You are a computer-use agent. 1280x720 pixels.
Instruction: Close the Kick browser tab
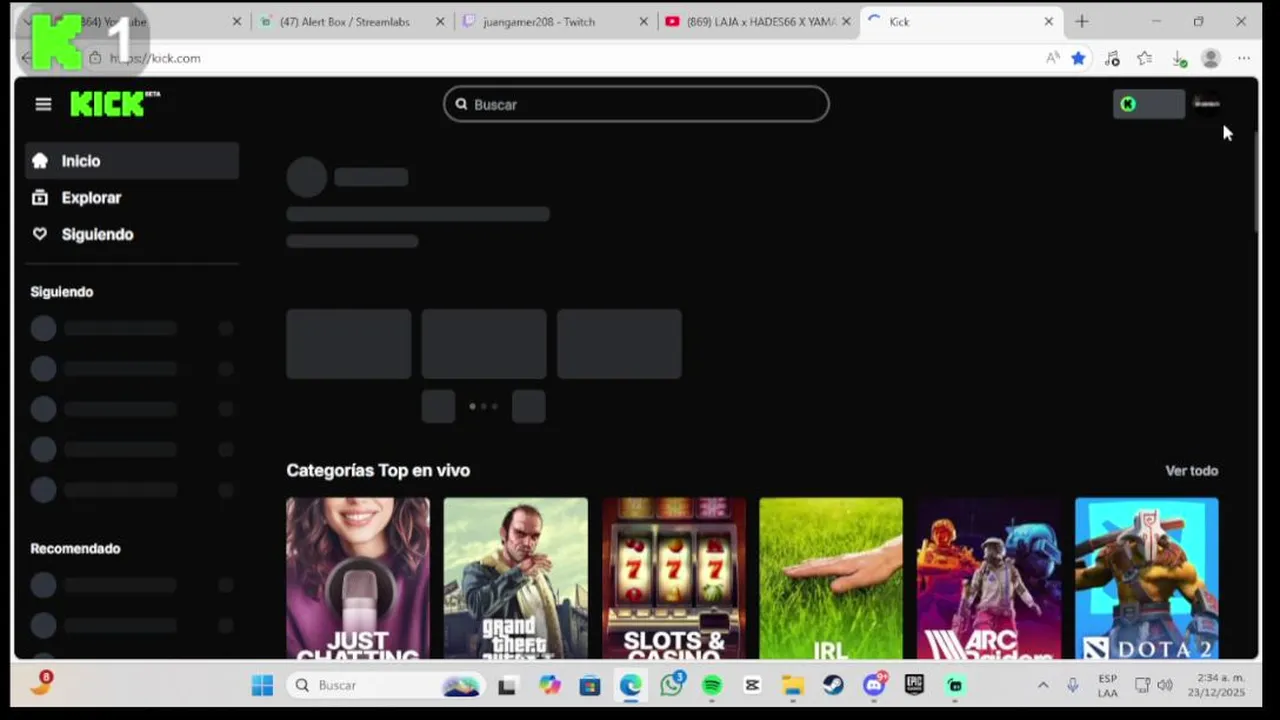tap(1048, 22)
